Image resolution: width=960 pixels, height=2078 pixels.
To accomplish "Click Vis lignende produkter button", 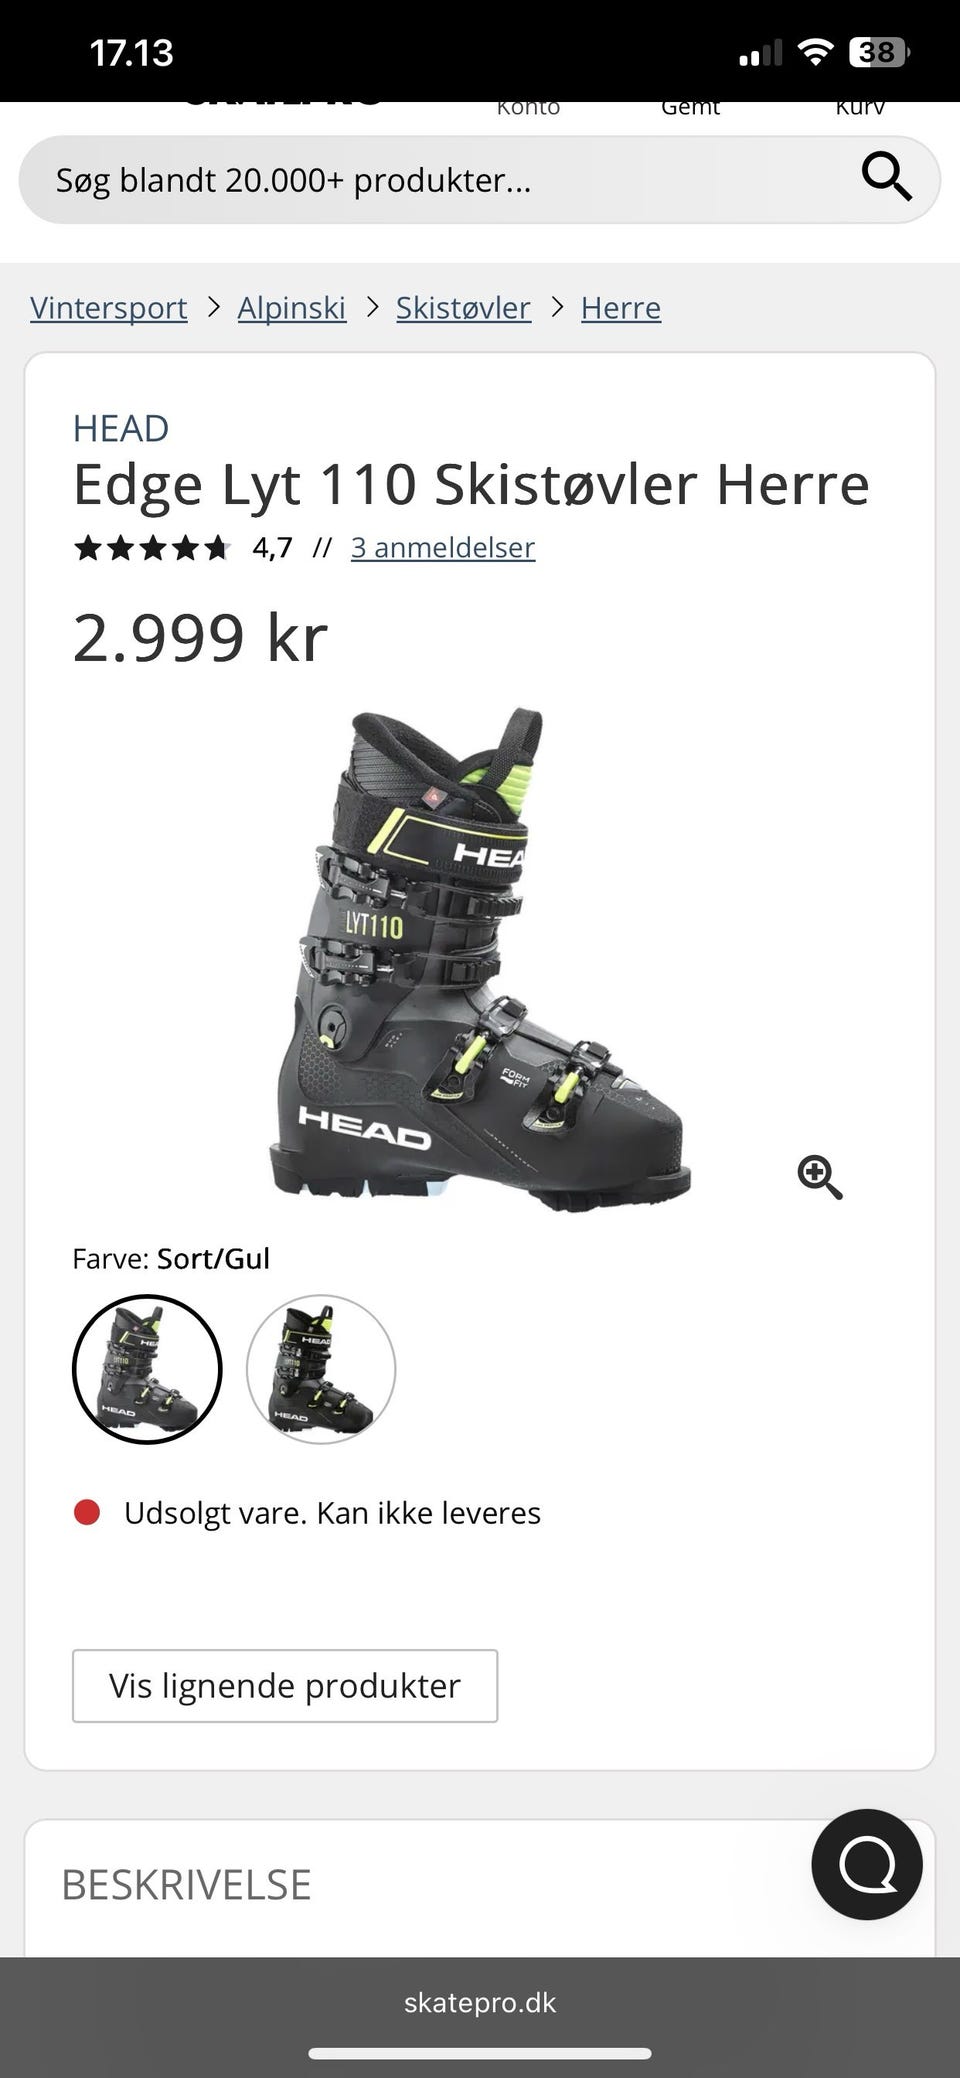I will coord(285,1686).
